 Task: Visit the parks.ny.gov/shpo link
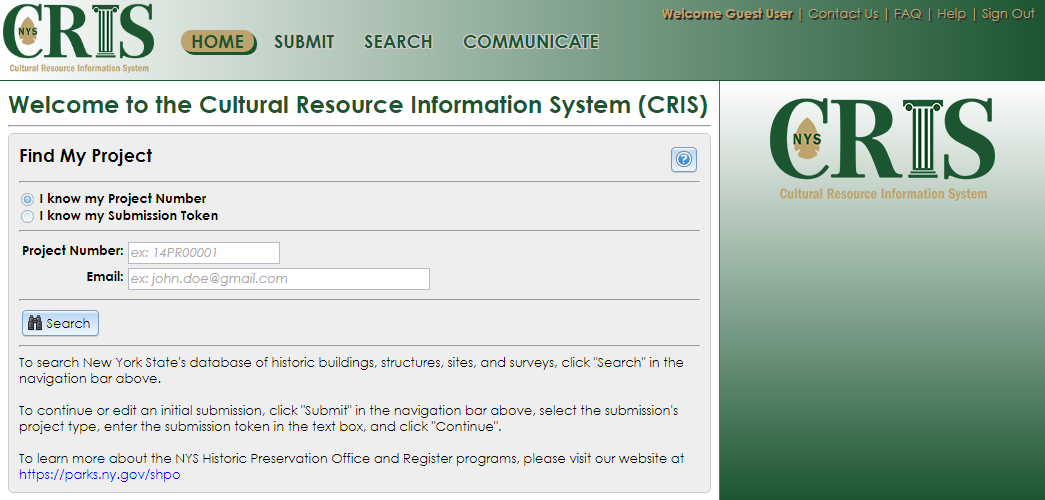pyautogui.click(x=100, y=475)
